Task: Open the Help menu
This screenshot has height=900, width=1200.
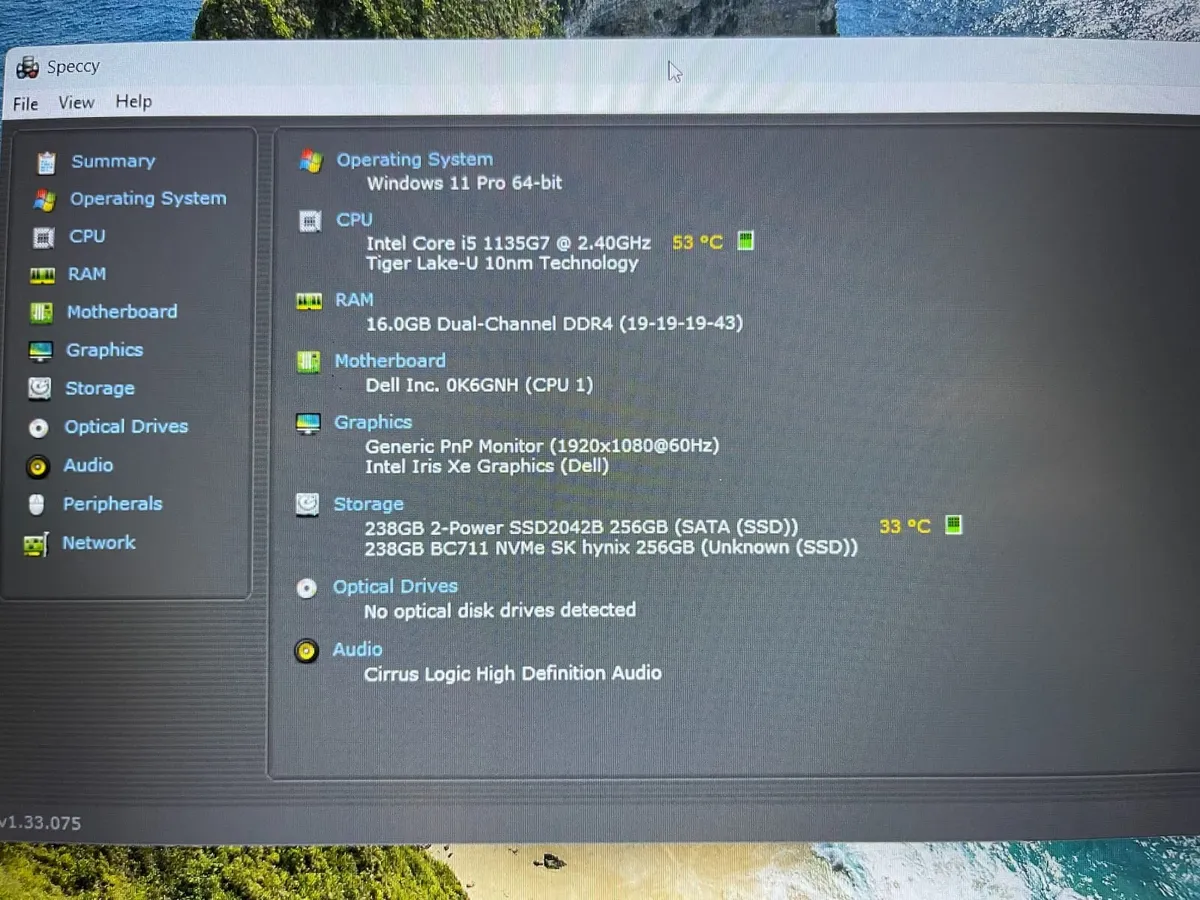Action: coord(133,101)
